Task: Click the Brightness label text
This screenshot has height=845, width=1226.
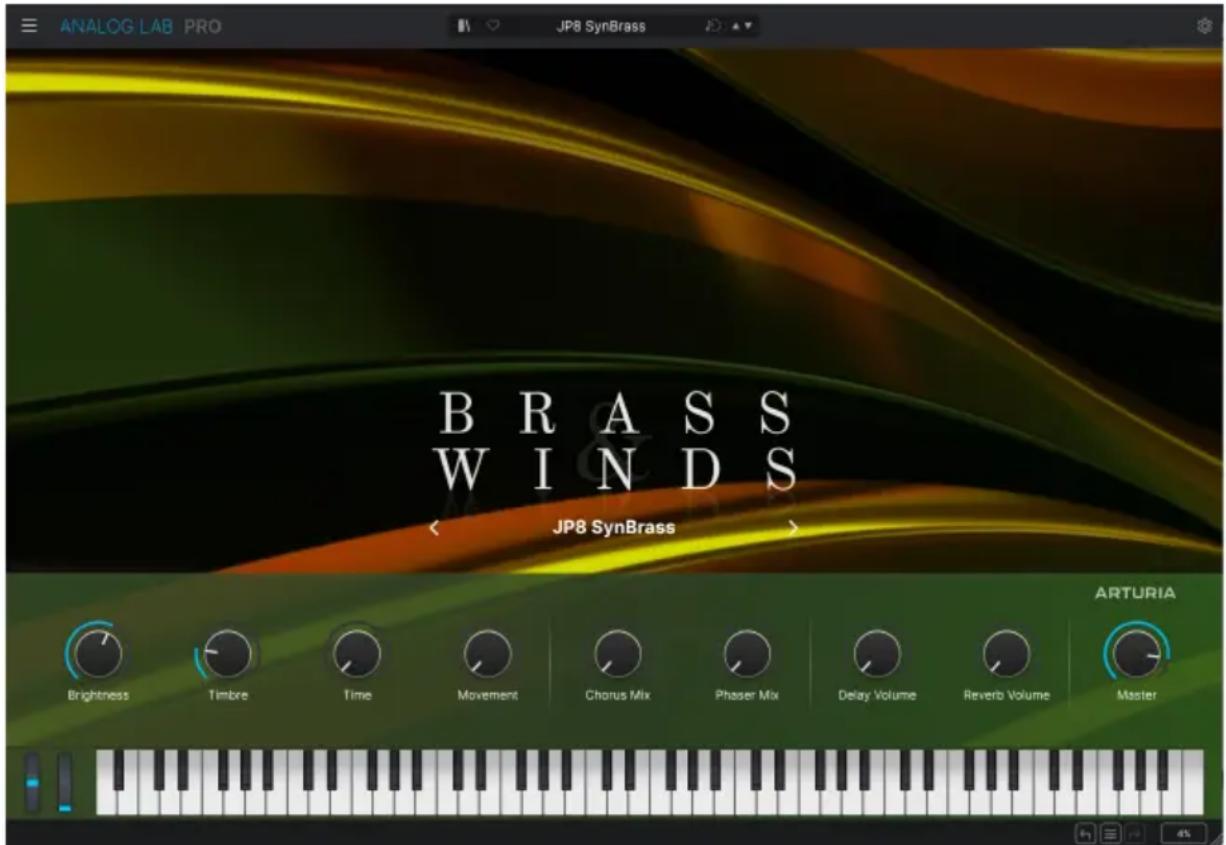Action: click(x=98, y=696)
